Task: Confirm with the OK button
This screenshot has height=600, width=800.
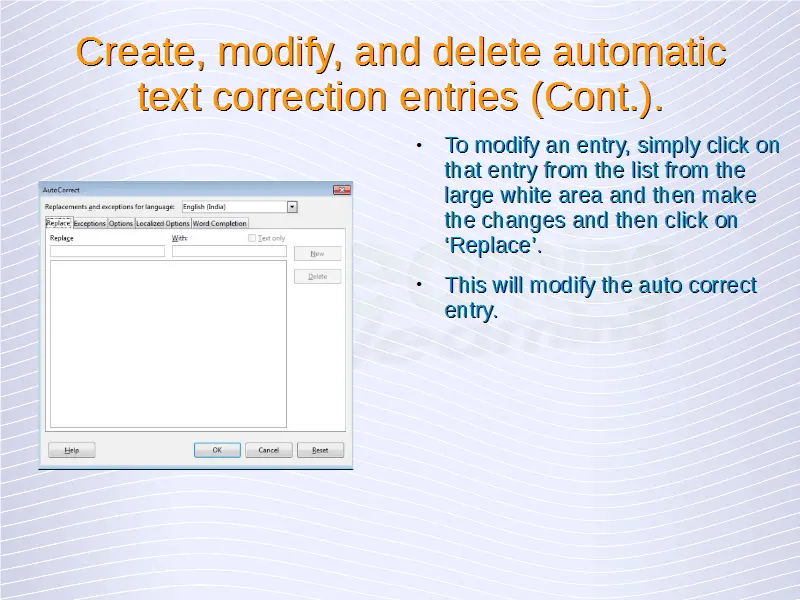Action: (x=217, y=450)
